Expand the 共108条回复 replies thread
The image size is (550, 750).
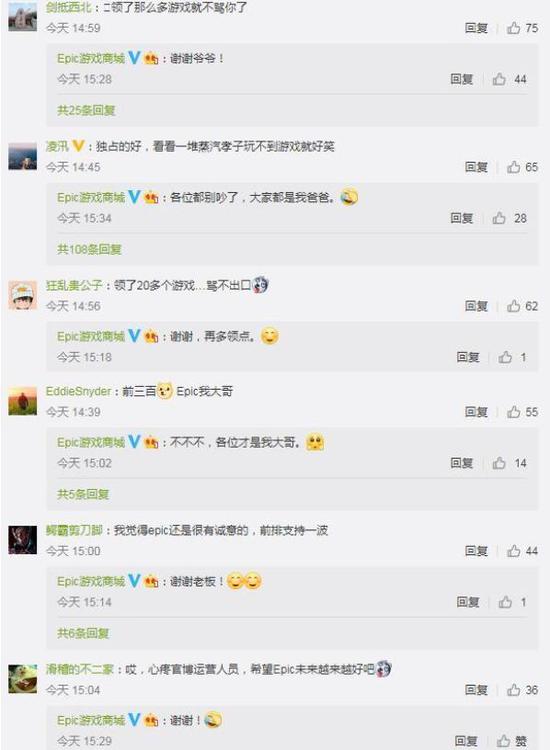click(89, 249)
